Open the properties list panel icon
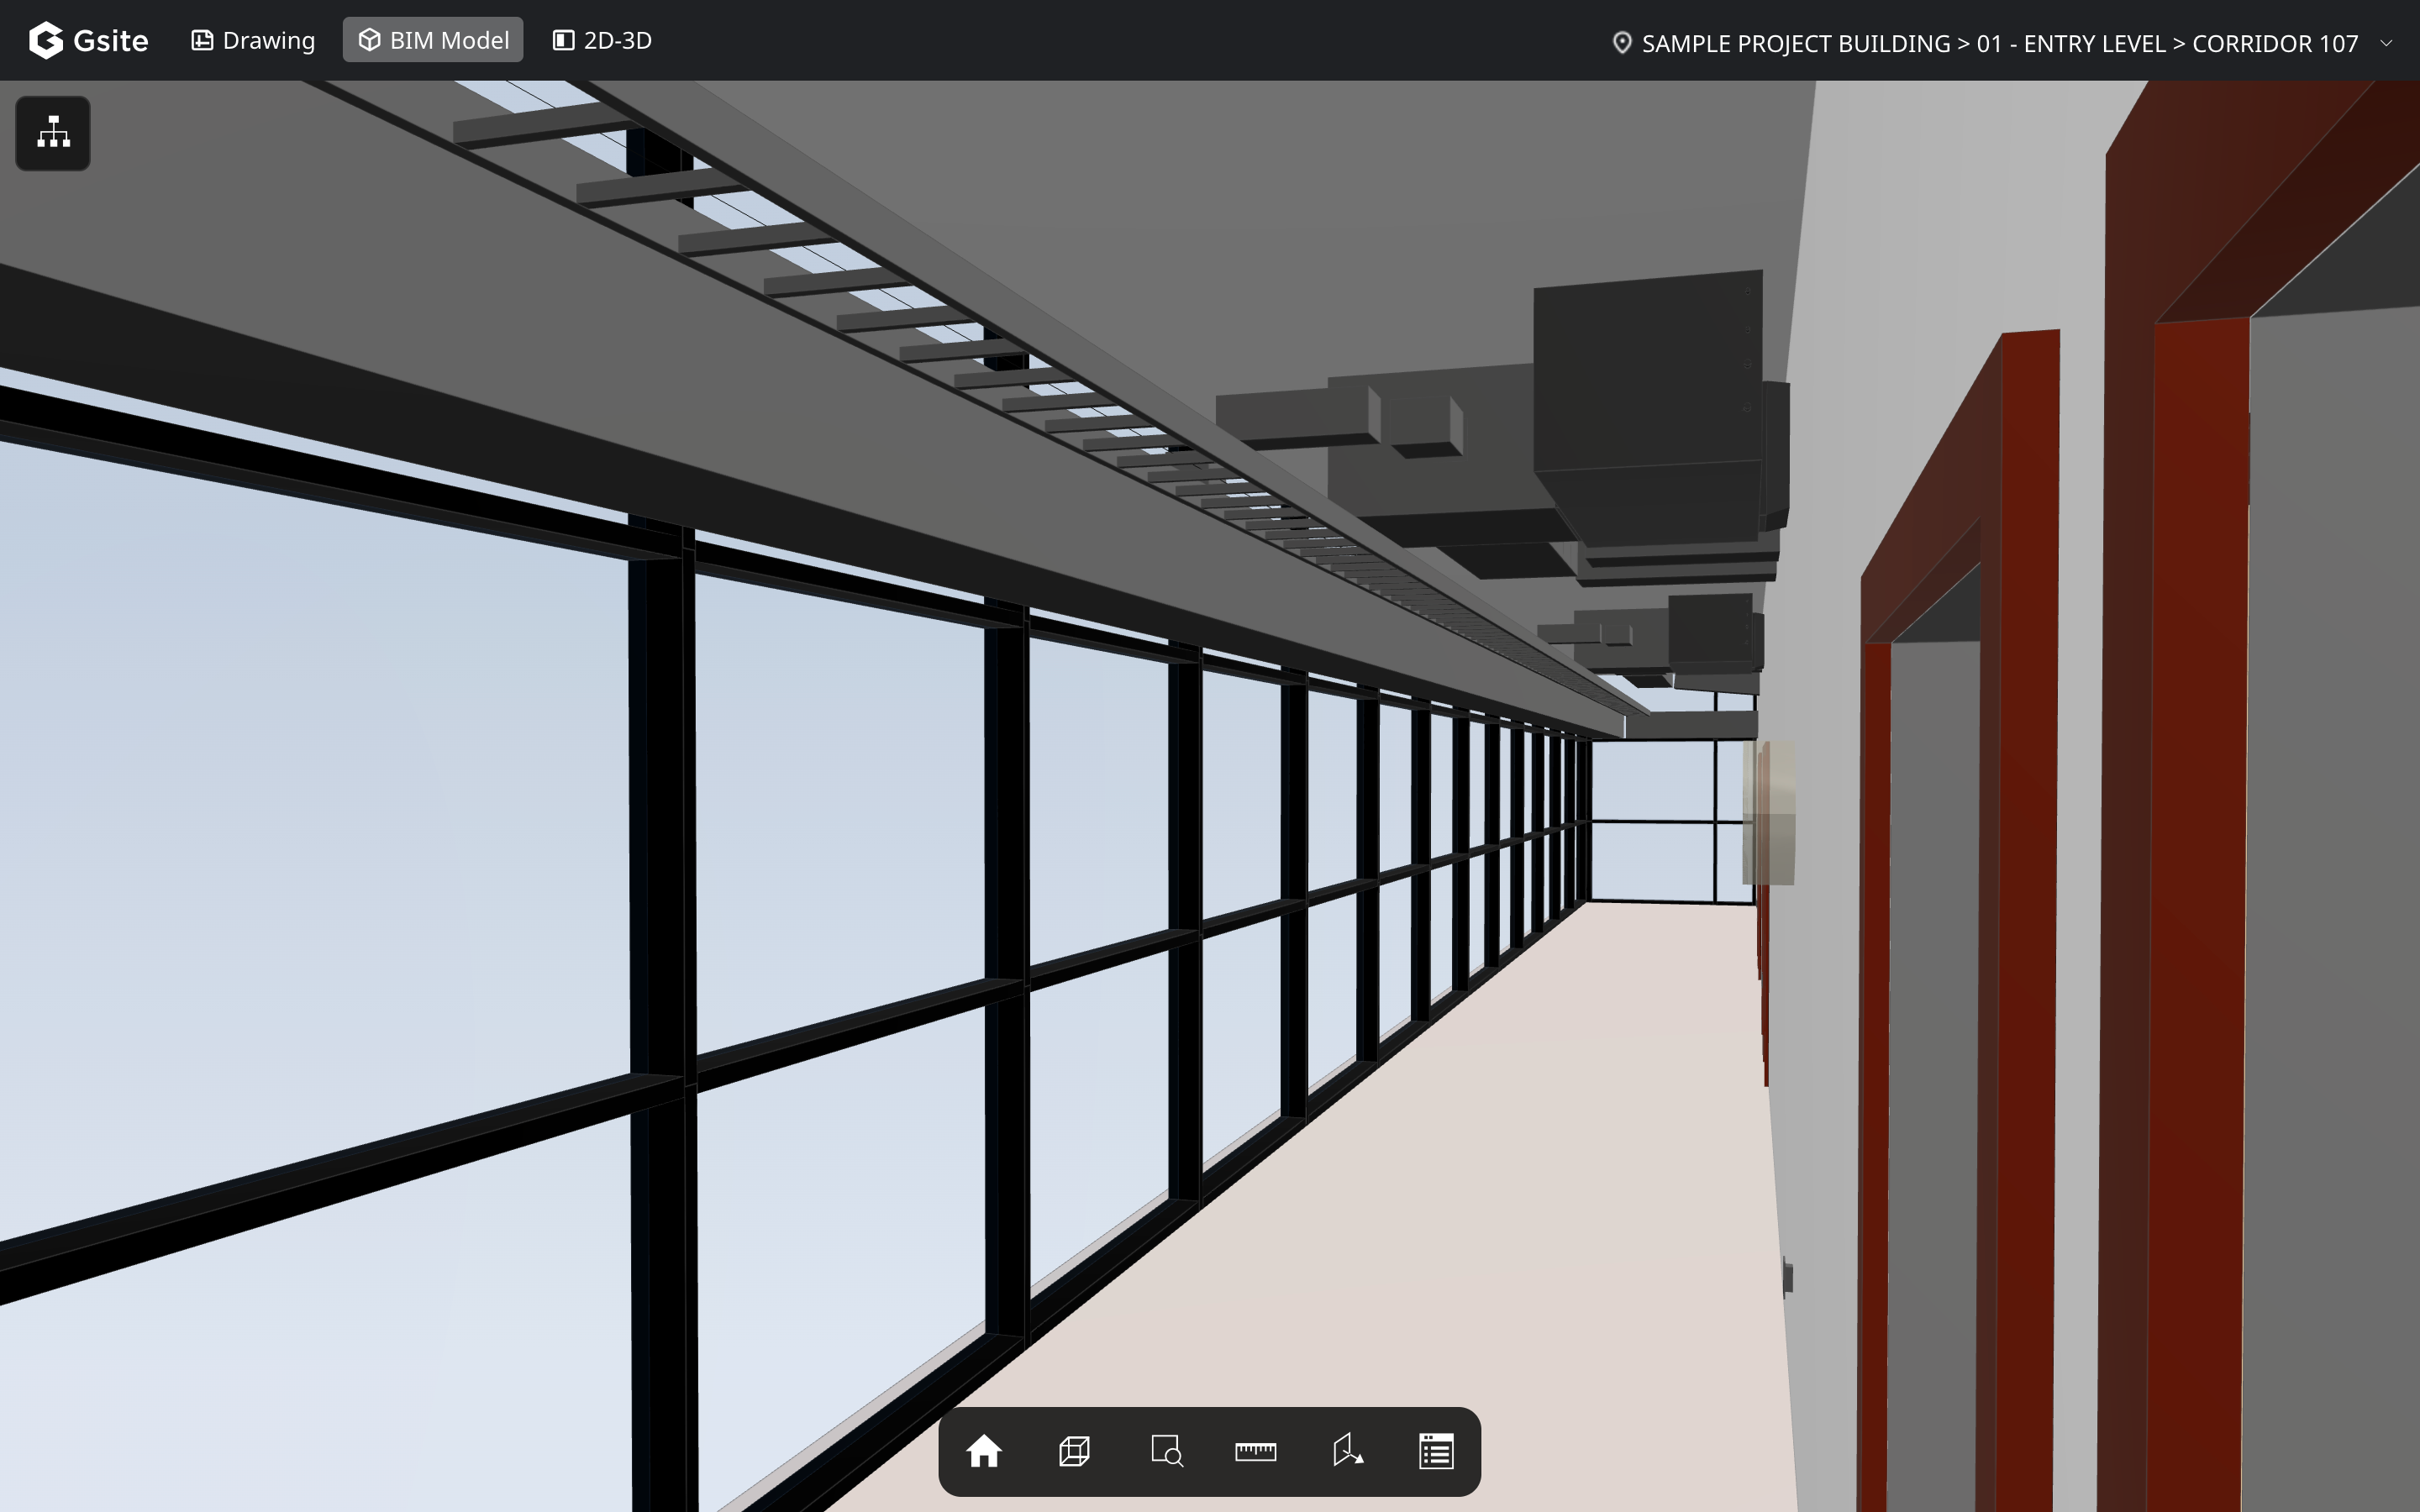The height and width of the screenshot is (1512, 2420). click(x=1436, y=1450)
